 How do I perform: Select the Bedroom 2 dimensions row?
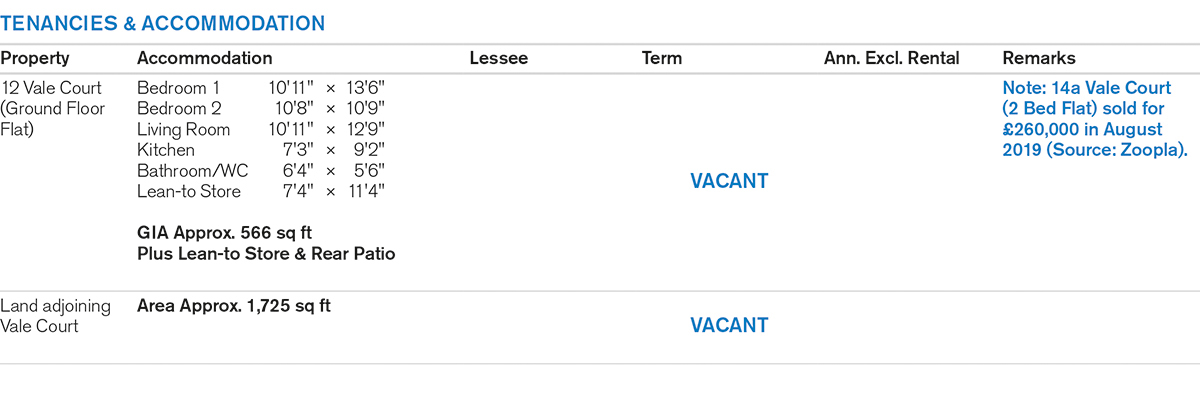click(x=261, y=108)
